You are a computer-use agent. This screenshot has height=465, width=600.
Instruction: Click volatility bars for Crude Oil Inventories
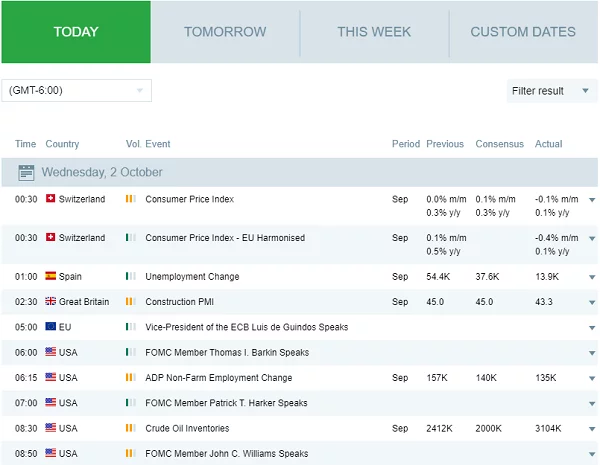click(x=130, y=428)
